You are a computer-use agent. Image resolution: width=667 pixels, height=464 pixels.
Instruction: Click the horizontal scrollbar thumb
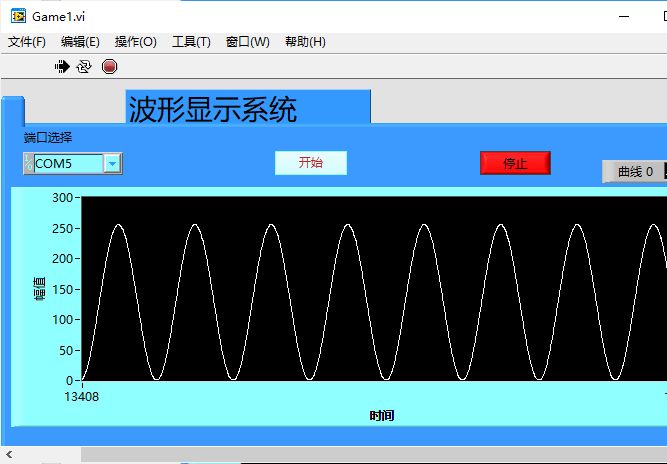(374, 455)
